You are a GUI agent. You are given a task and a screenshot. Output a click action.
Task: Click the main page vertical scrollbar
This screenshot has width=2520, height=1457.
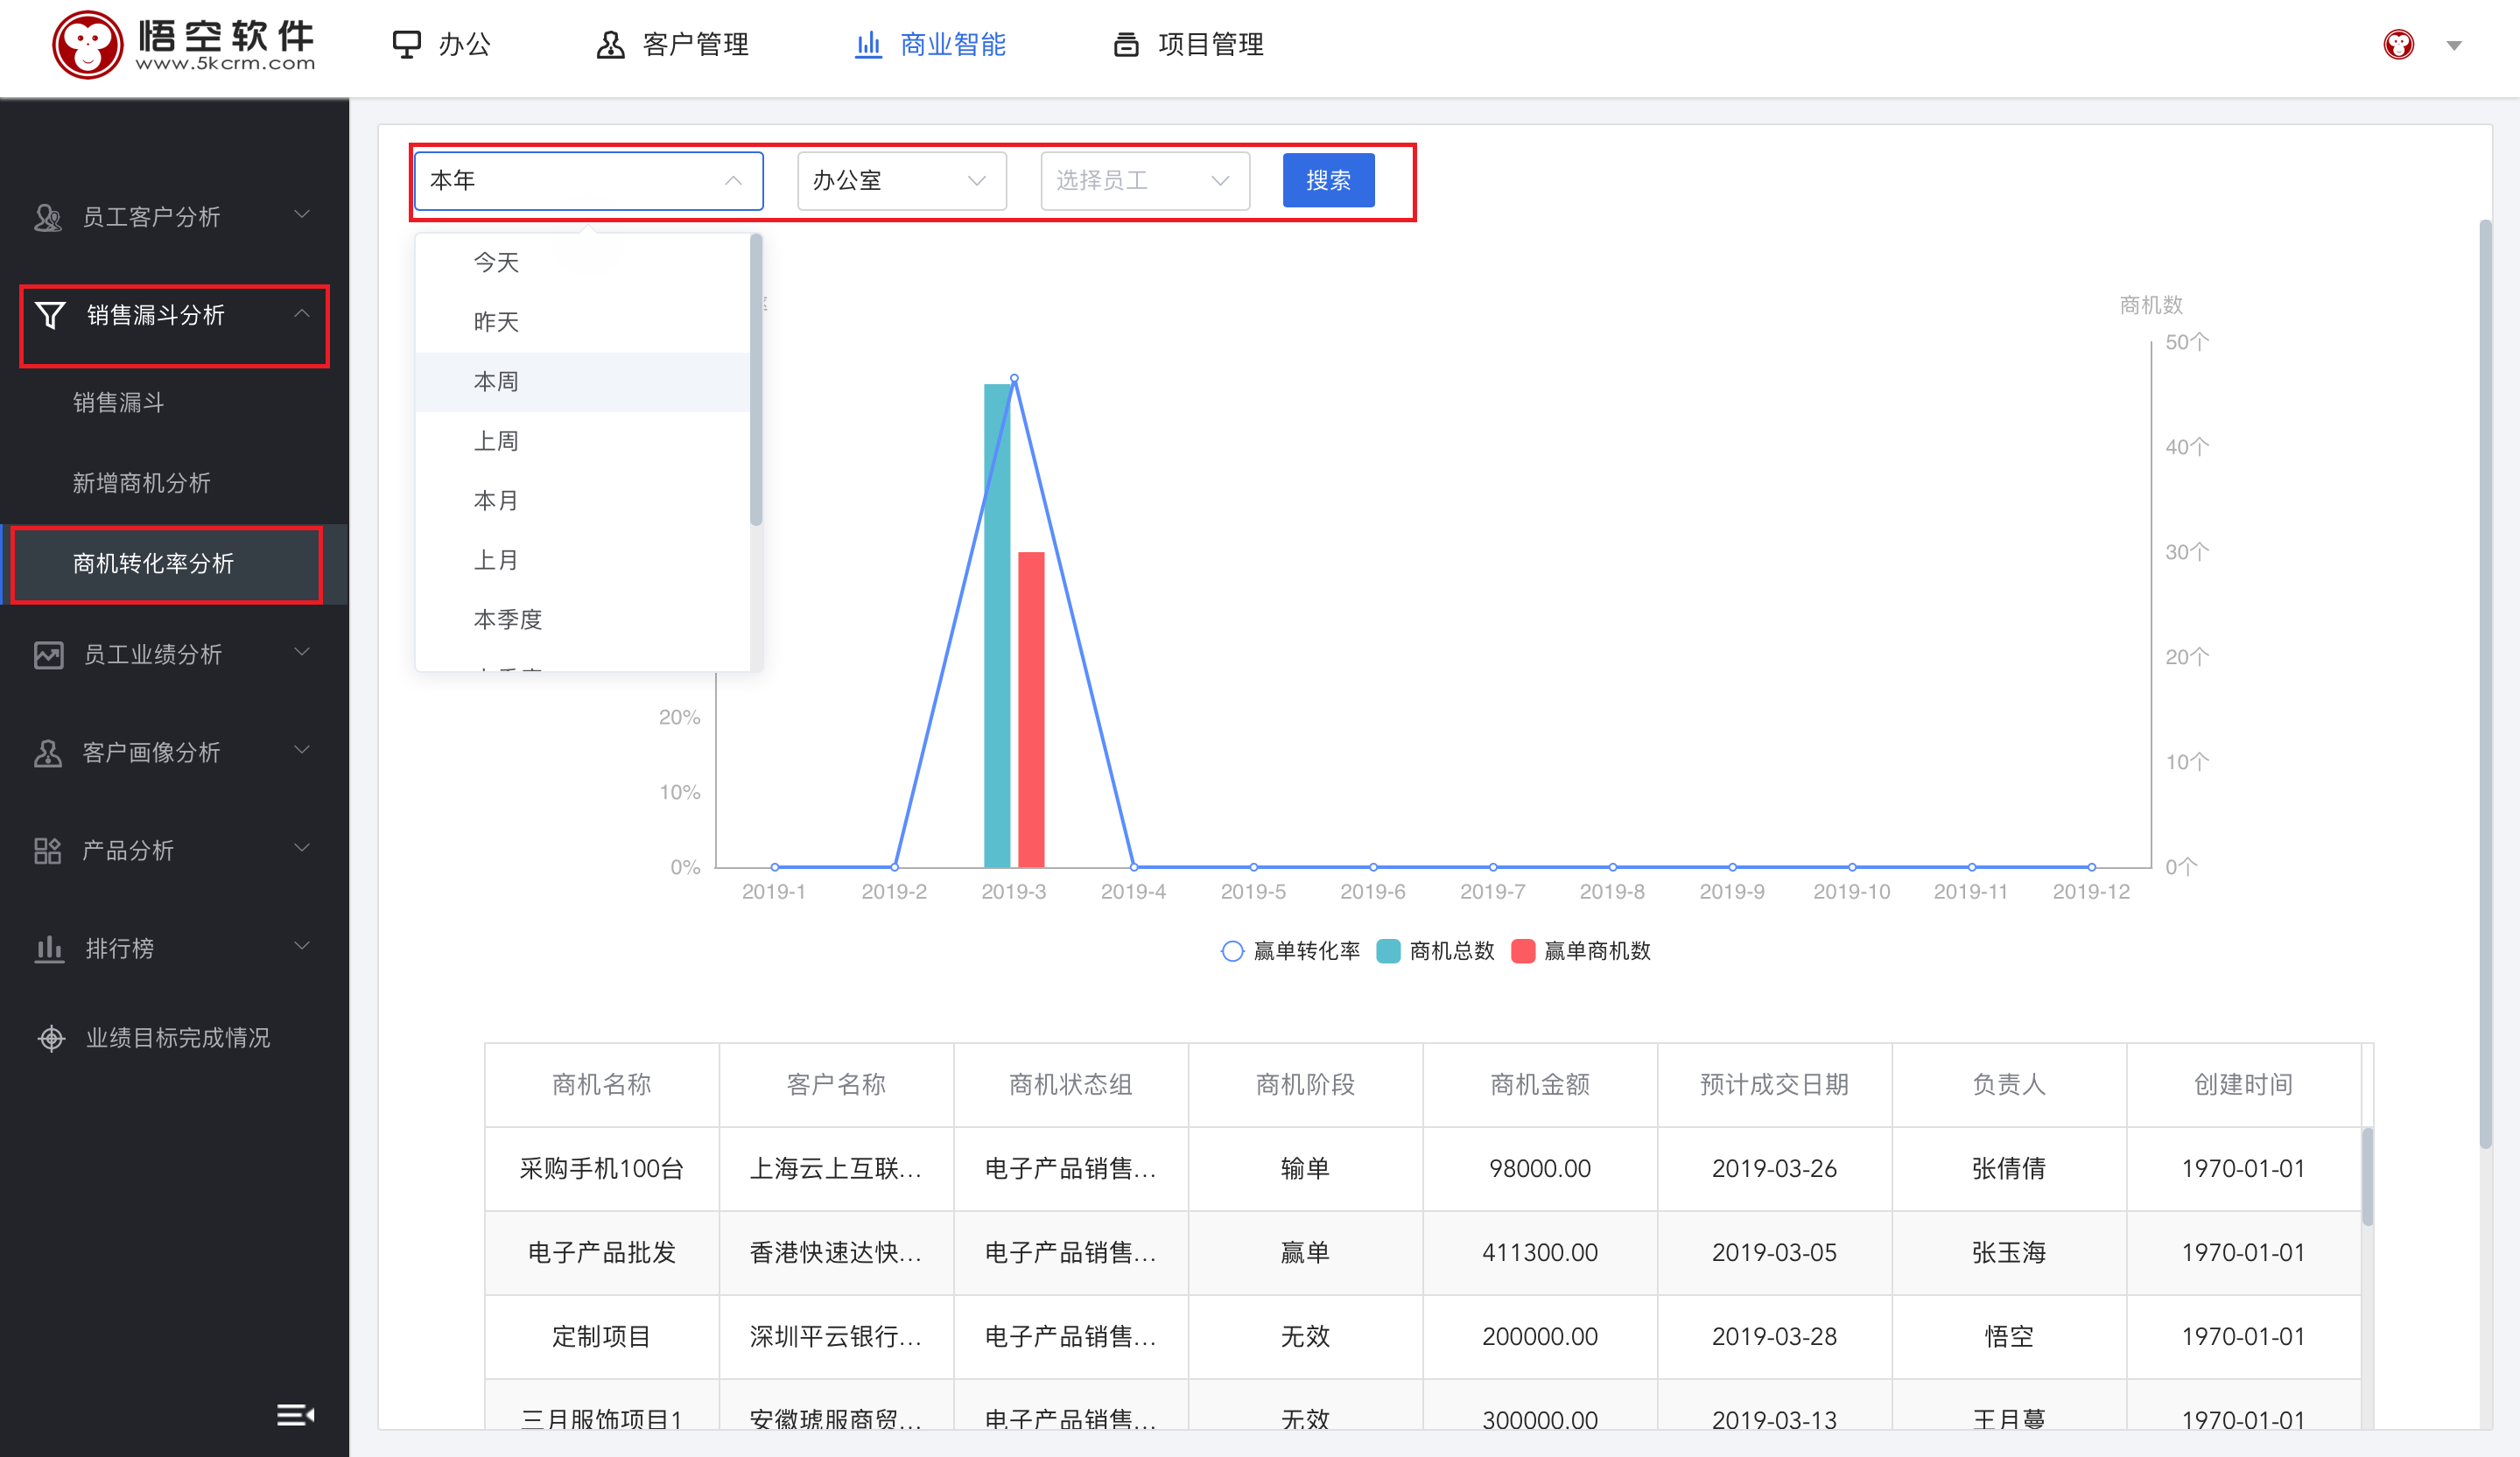pos(2486,685)
